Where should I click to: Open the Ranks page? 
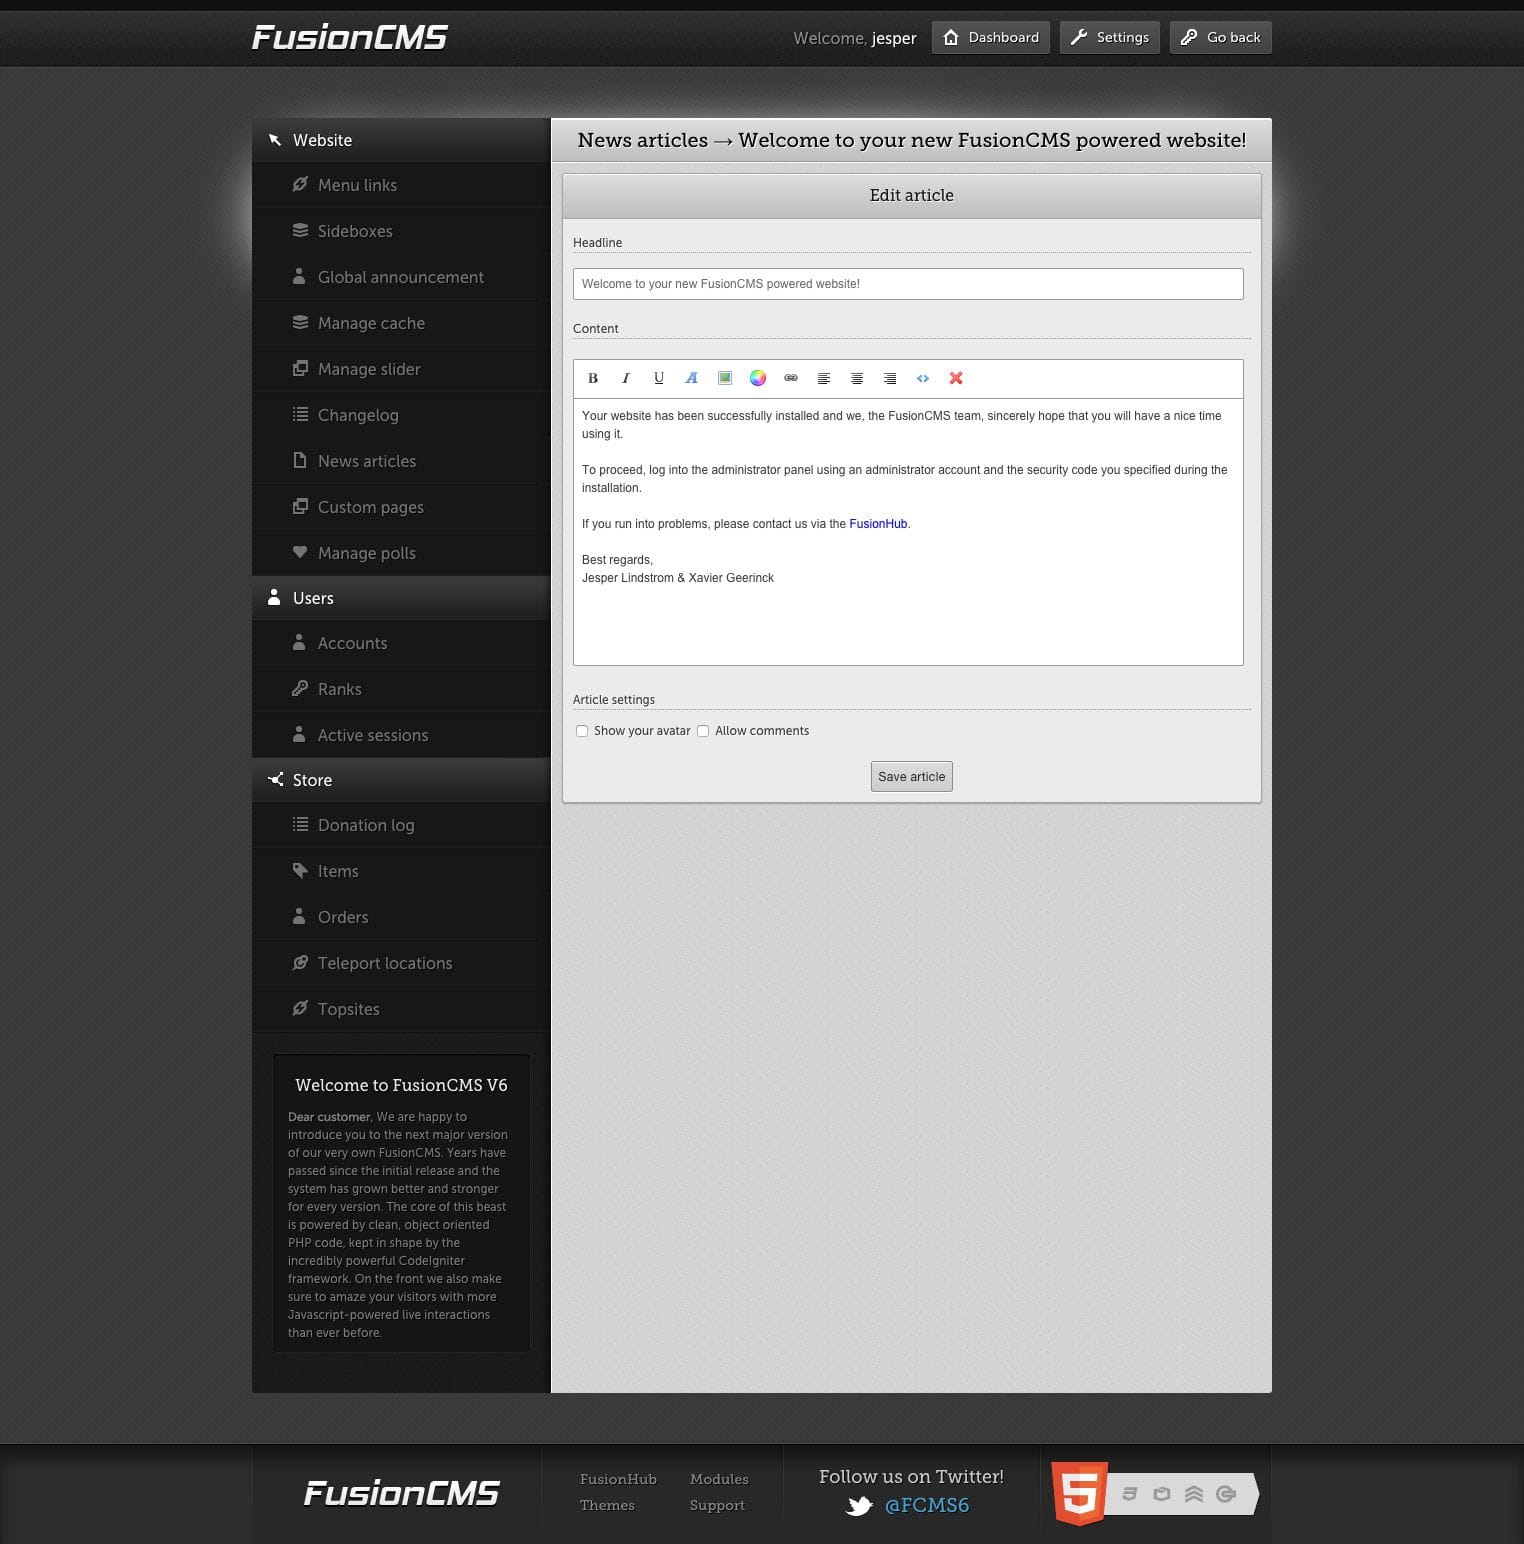click(x=401, y=689)
